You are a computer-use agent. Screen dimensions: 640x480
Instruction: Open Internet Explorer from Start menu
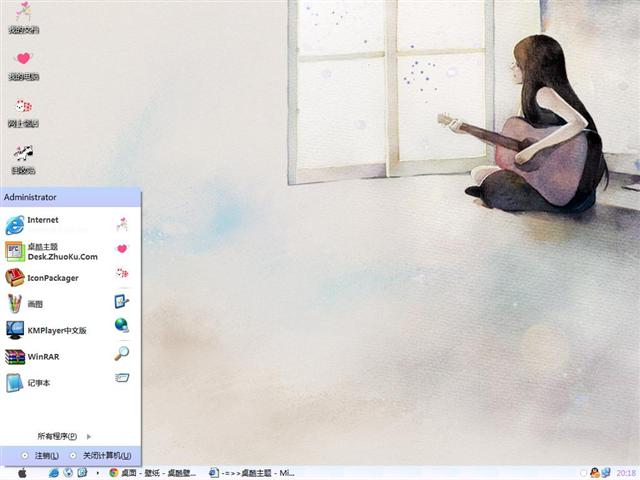point(45,224)
